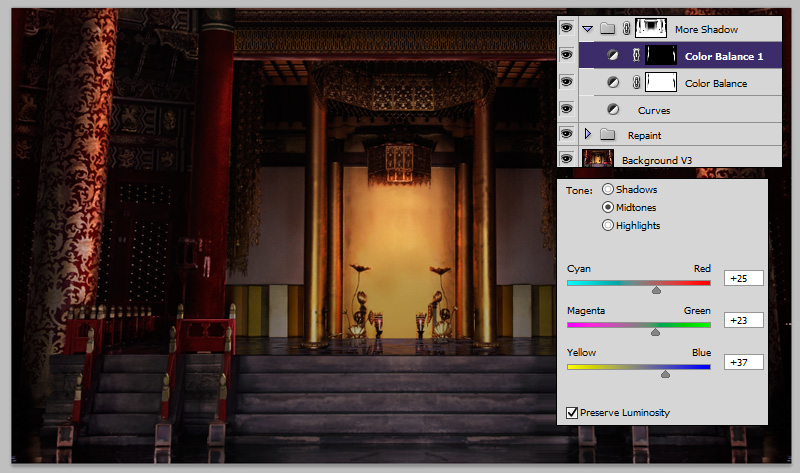Screen dimensions: 800x473
Task: Choose the Highlights tone option
Action: (607, 225)
